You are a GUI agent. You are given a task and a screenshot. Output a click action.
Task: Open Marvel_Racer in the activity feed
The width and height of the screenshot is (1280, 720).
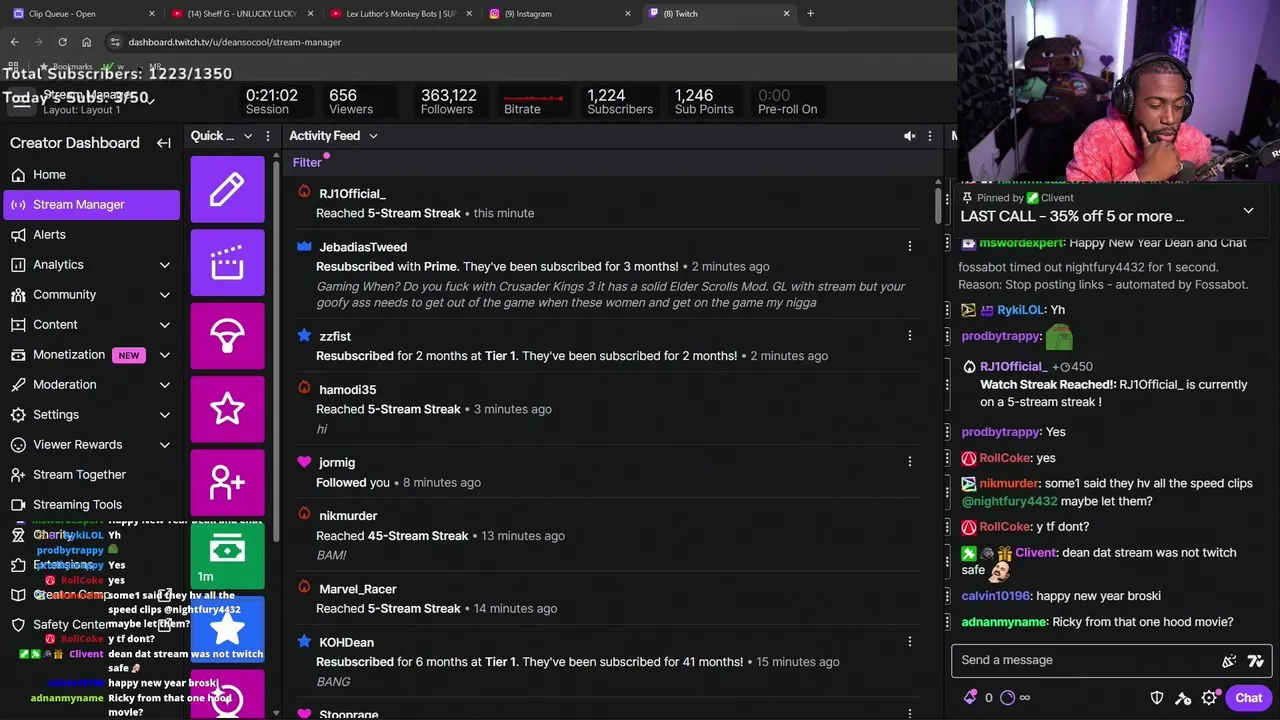[x=358, y=589]
